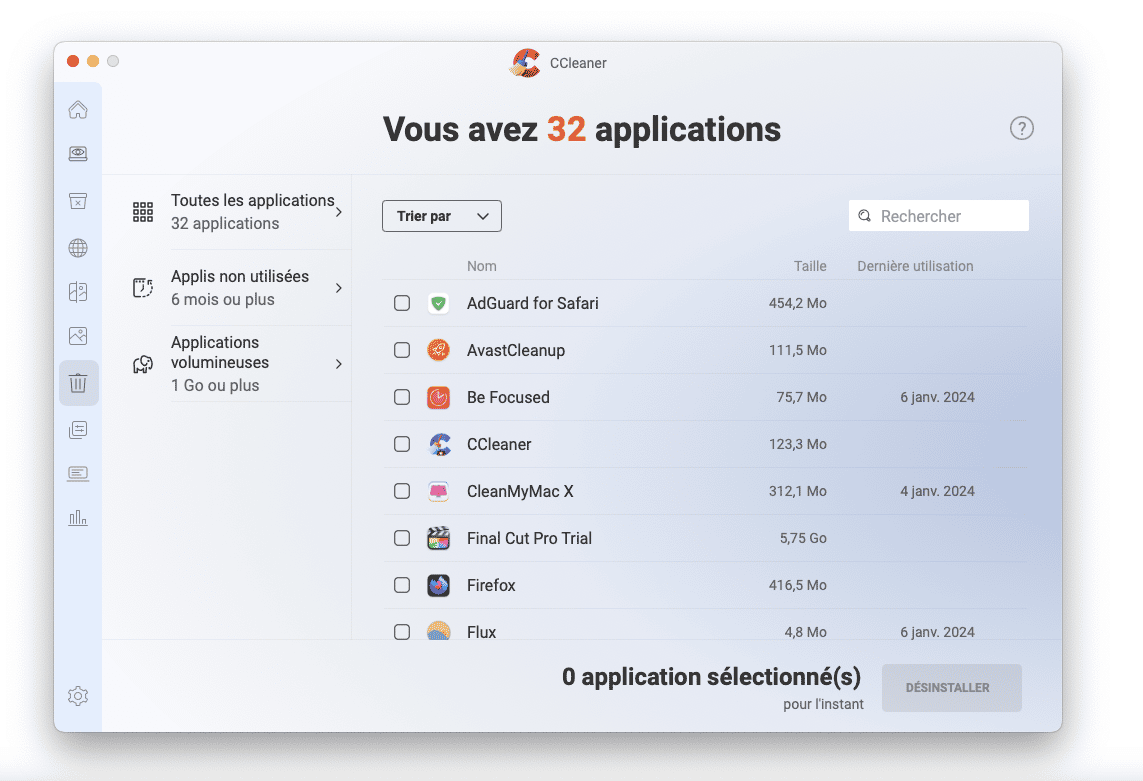
Task: Click the Flux app icon
Action: click(438, 631)
